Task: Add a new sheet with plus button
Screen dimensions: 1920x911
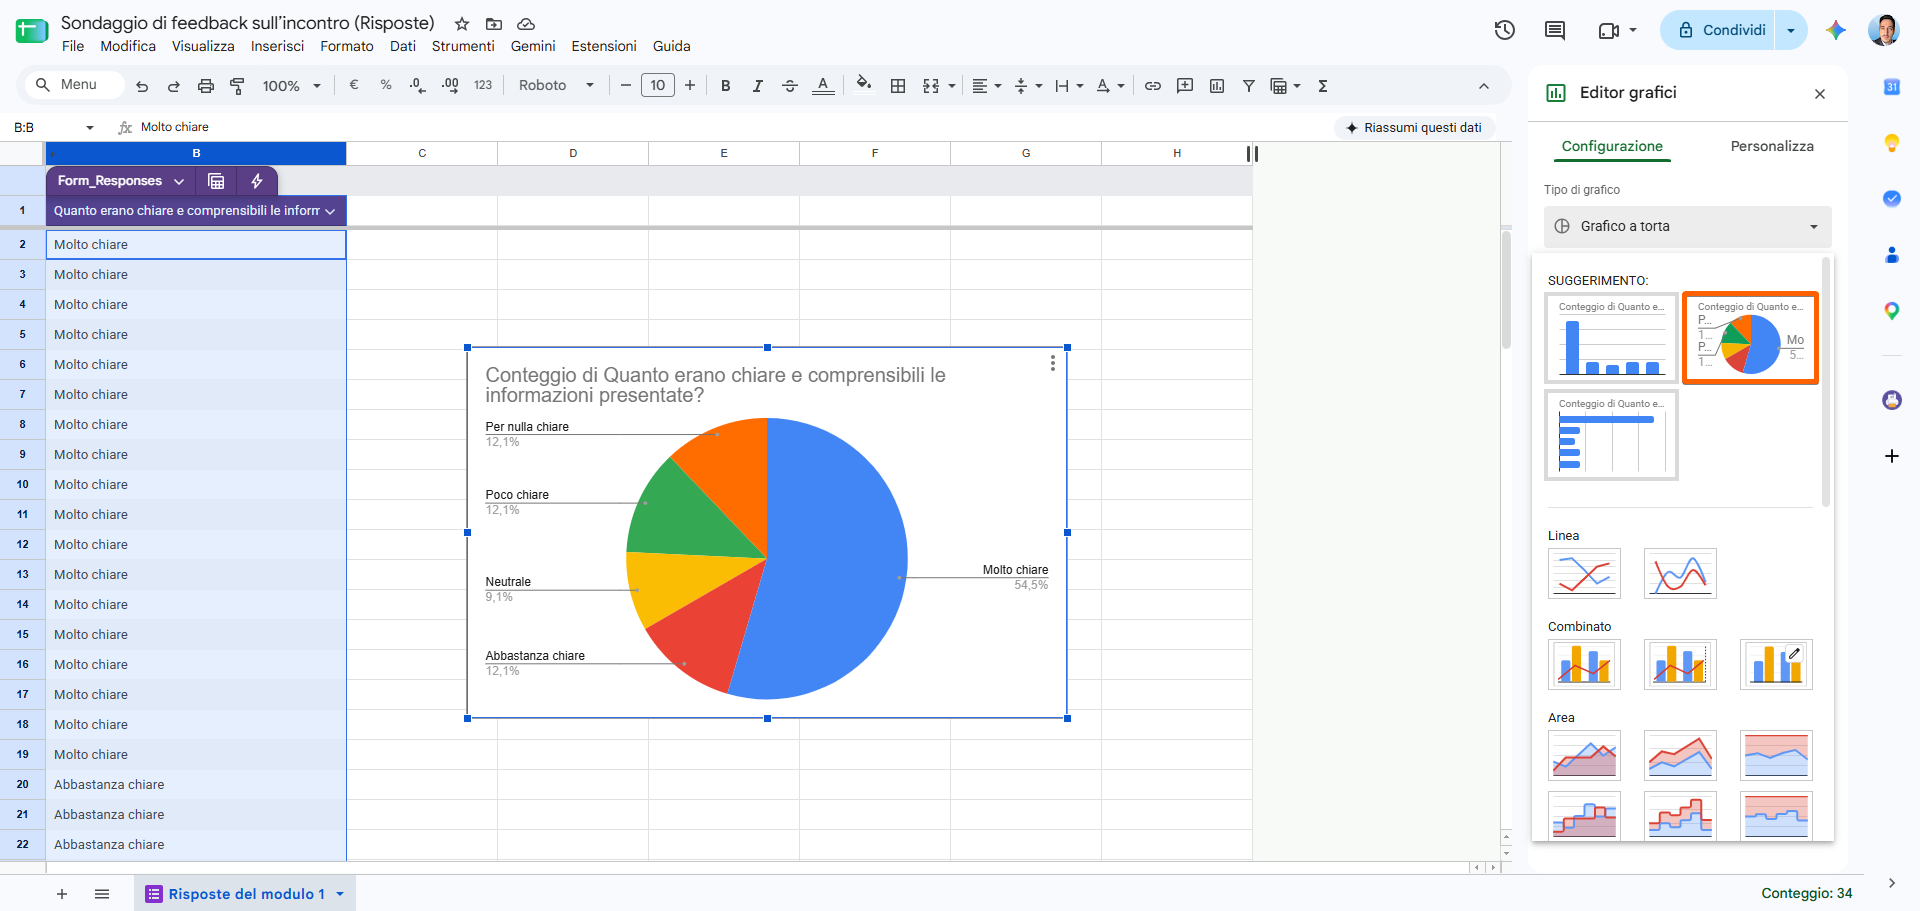Action: (x=62, y=894)
